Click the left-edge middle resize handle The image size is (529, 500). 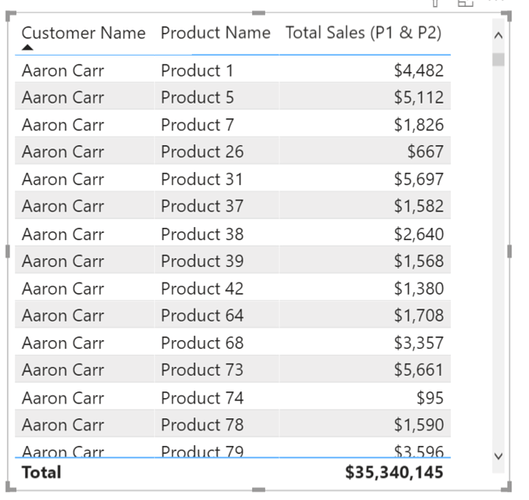coord(8,251)
